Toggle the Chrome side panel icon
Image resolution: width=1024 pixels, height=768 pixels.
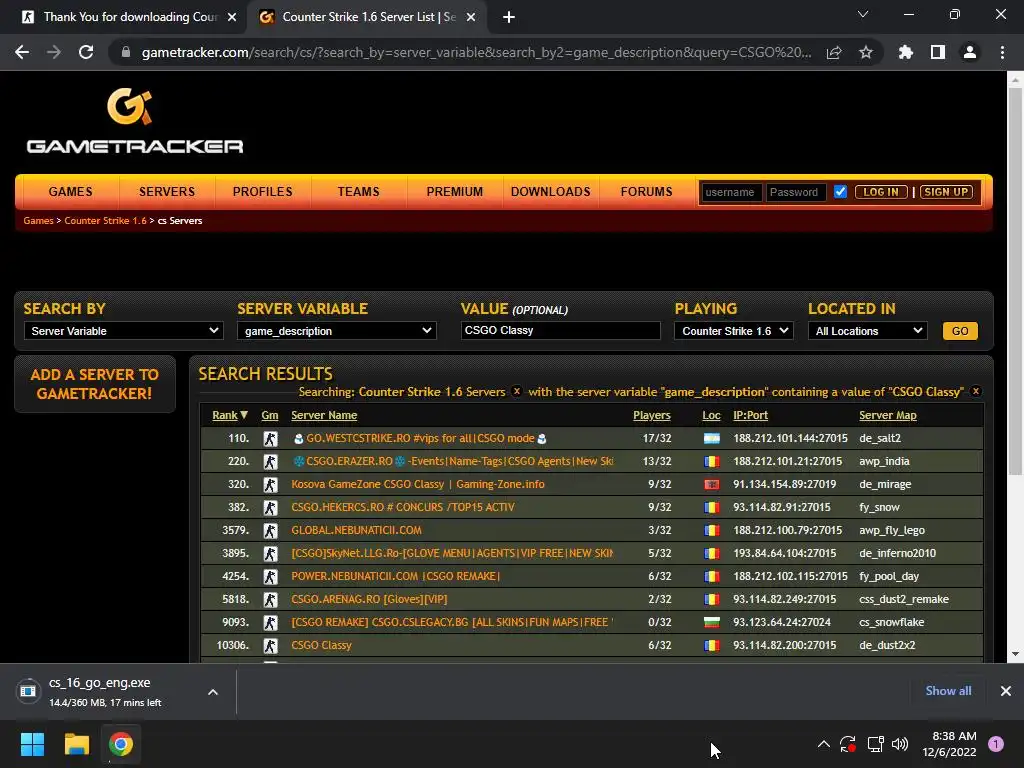[x=938, y=52]
